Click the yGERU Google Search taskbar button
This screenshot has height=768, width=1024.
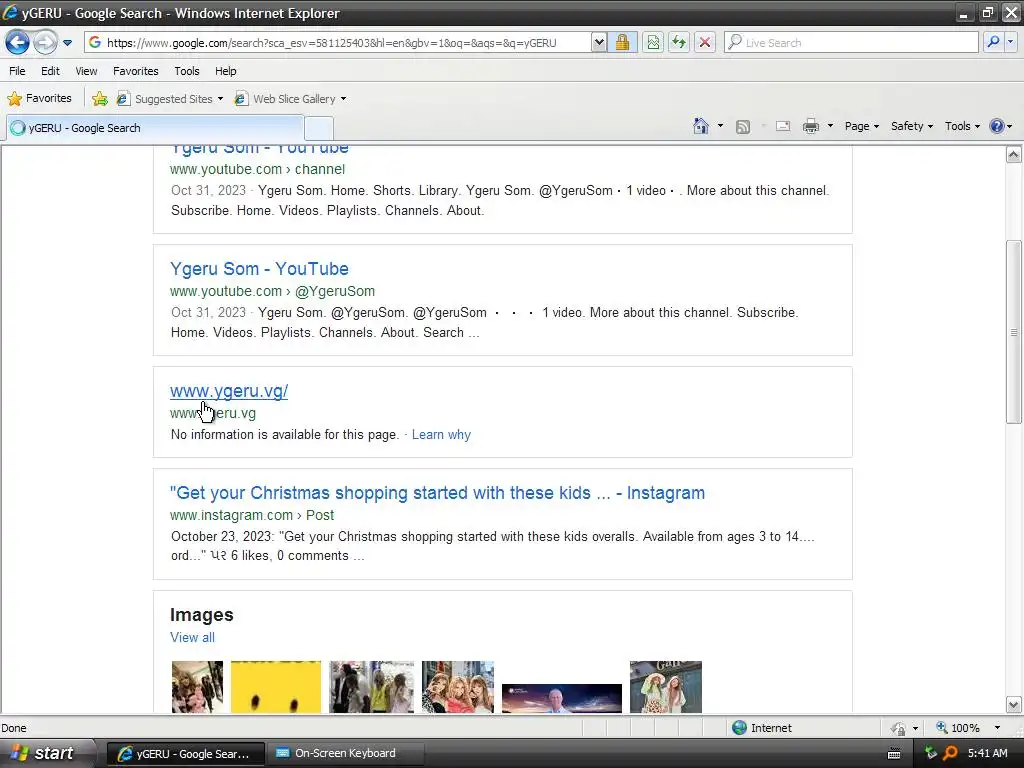coord(185,753)
